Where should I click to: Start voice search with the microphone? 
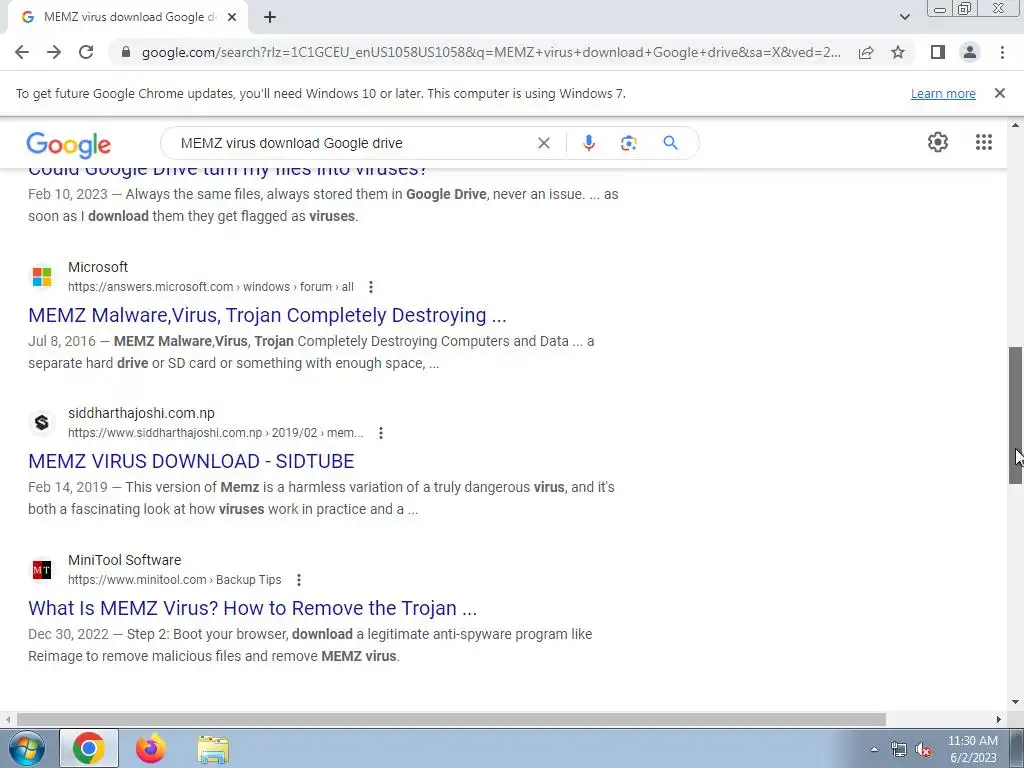coord(588,143)
